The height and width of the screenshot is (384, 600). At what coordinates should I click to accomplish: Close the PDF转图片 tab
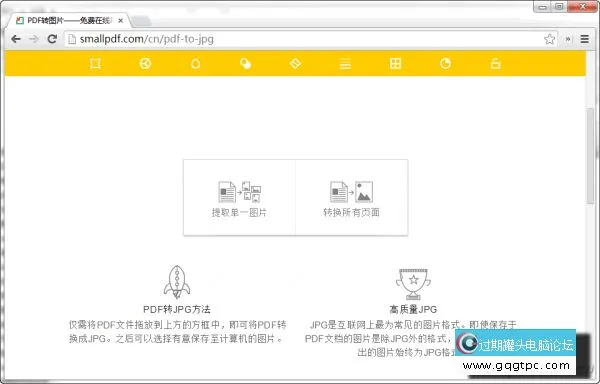pos(121,21)
